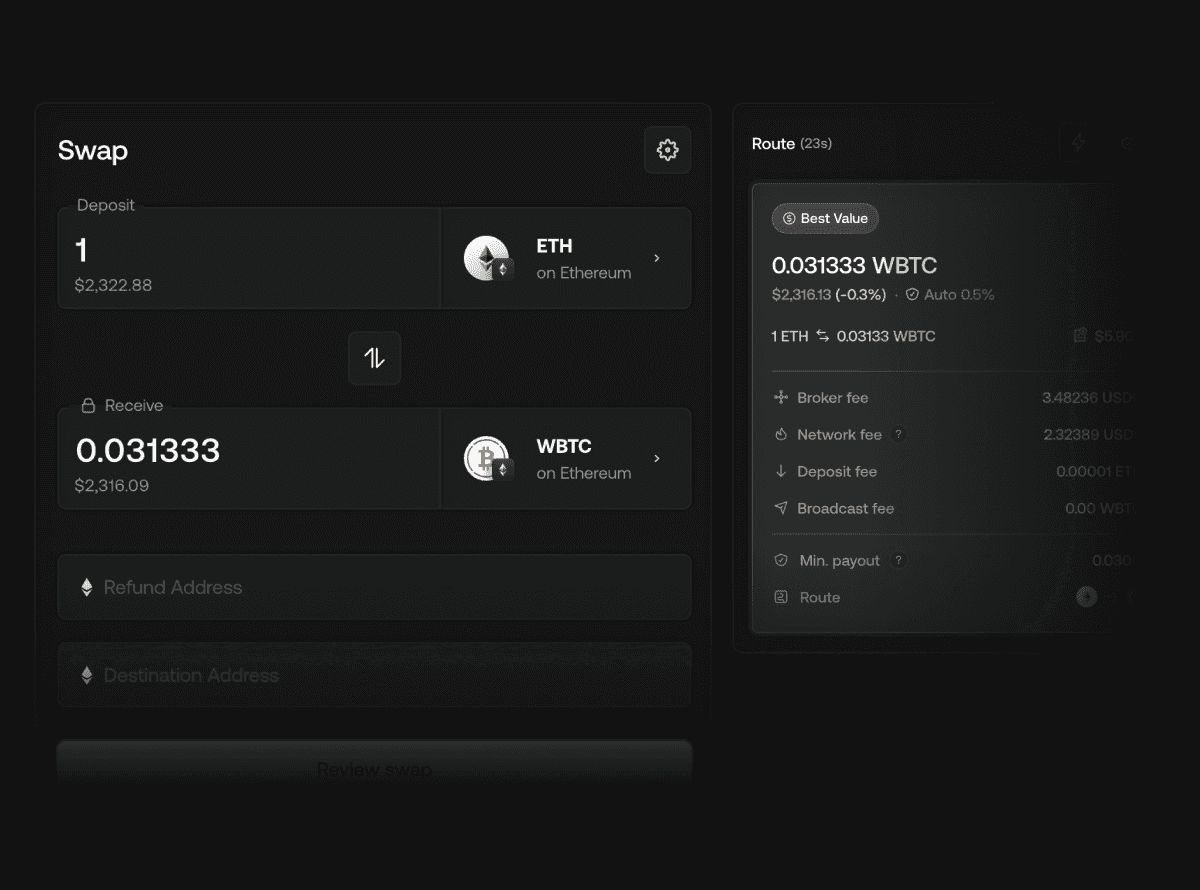Click the Route (23s) header text
Viewport: 1200px width, 890px height.
(792, 143)
